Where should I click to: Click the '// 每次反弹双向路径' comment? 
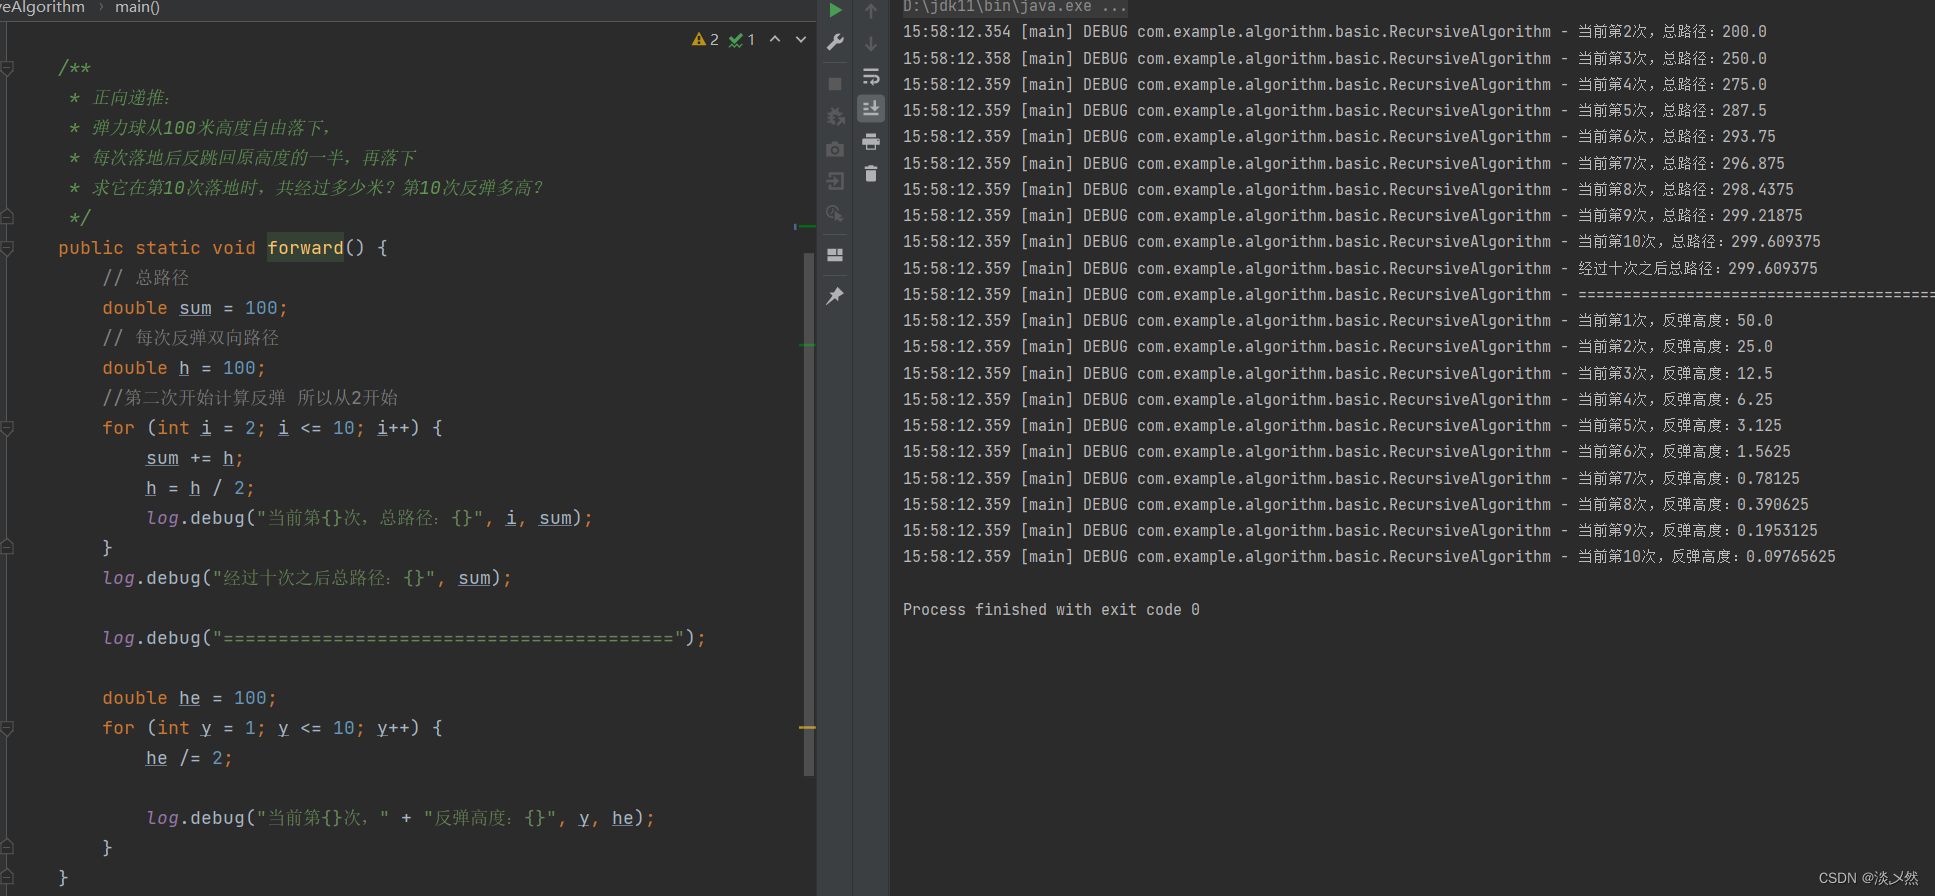coord(191,338)
